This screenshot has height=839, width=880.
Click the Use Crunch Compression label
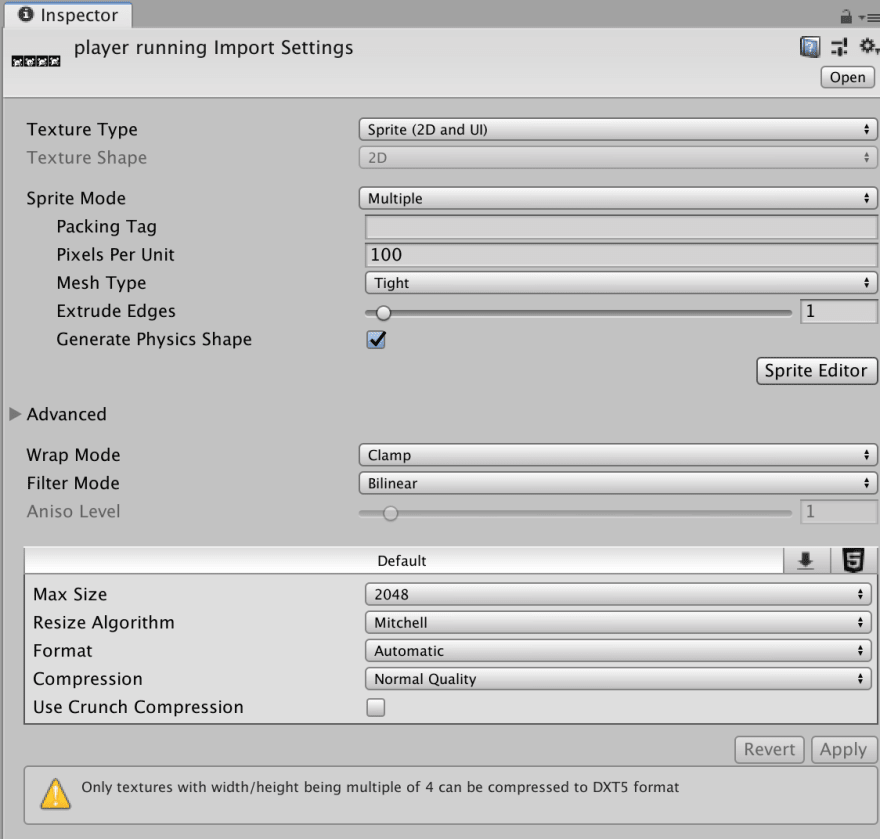[138, 707]
